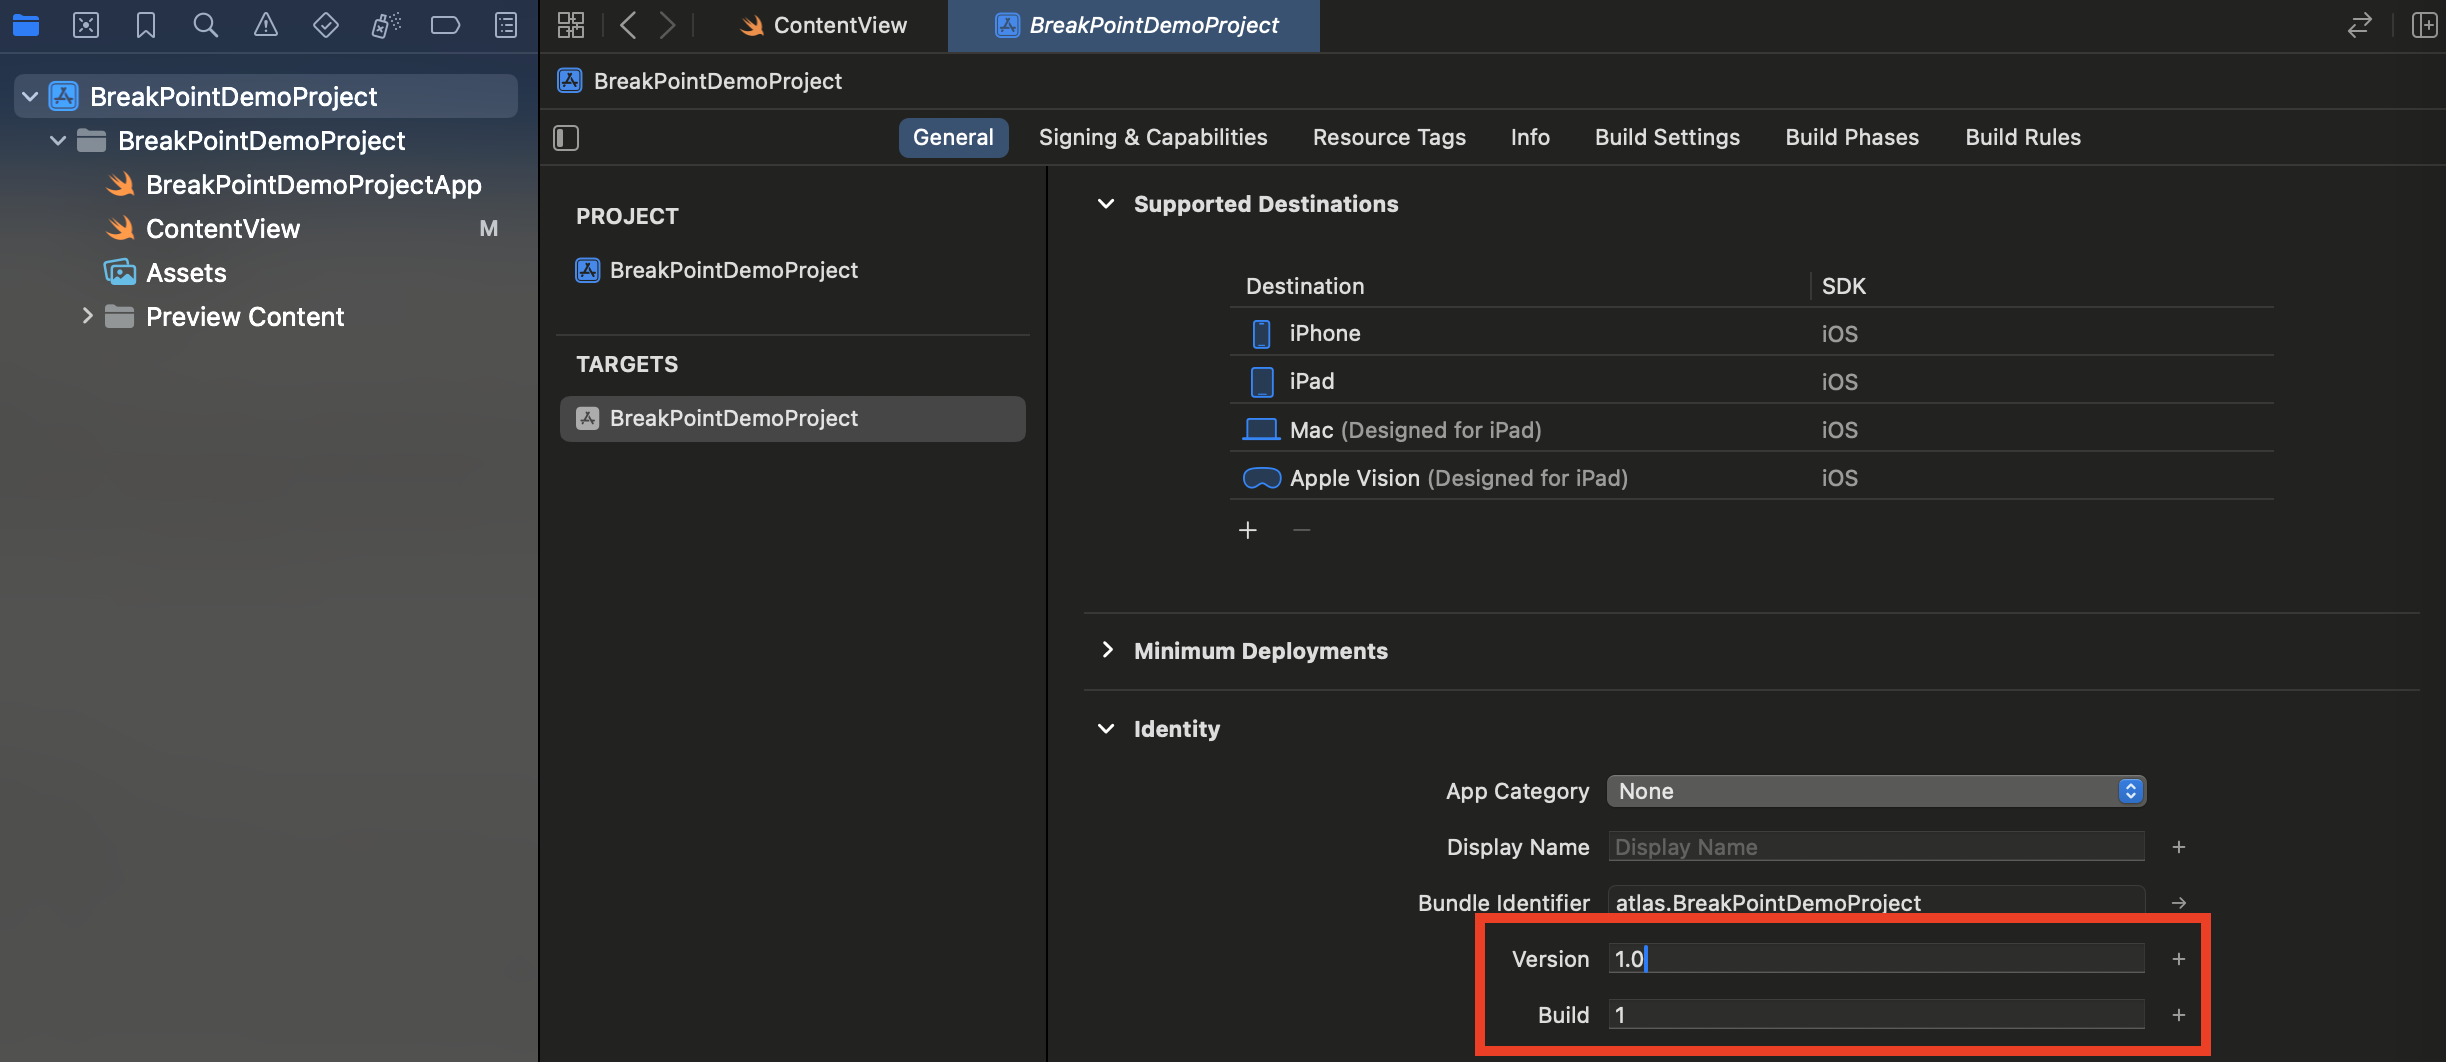
Task: Go back with the left arrow
Action: tap(628, 25)
